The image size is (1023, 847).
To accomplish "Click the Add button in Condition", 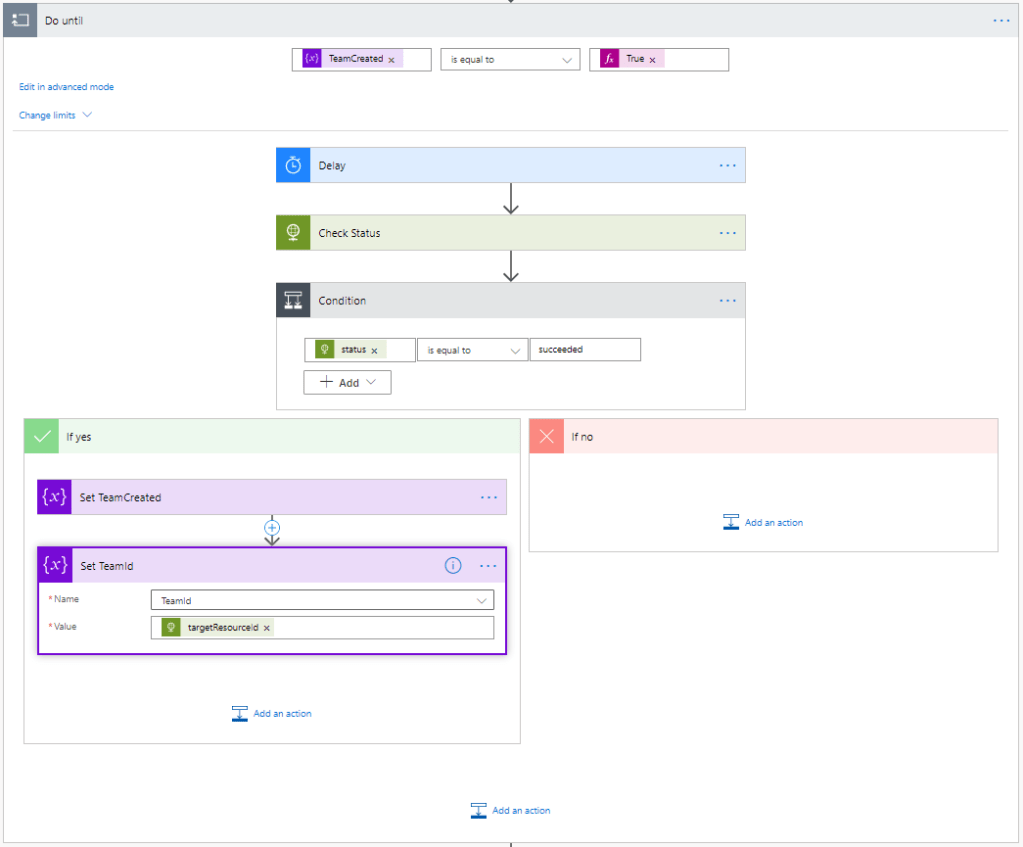I will coord(347,382).
